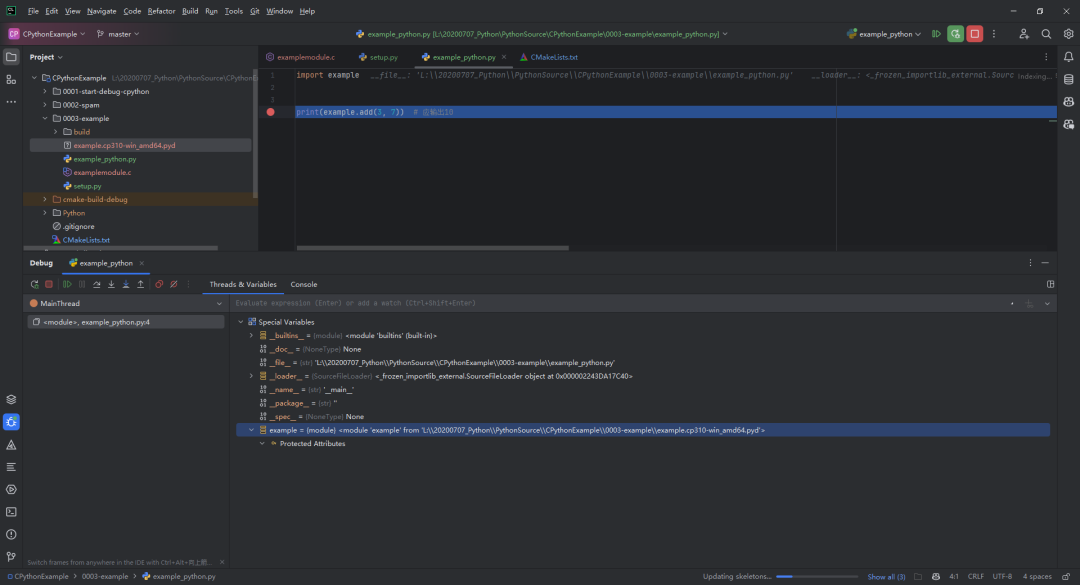Click Rerun debug icon in Debug toolbar
The image size is (1080, 585).
(34, 284)
